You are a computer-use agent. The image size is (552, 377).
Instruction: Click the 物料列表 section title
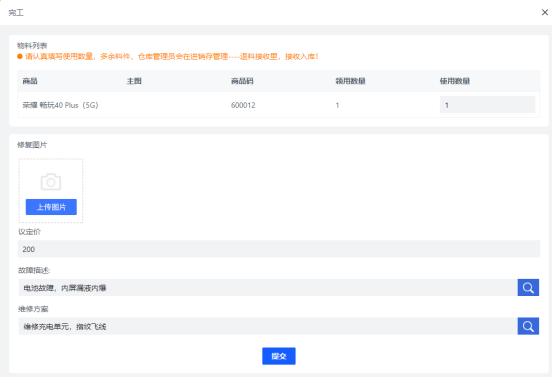[32, 45]
